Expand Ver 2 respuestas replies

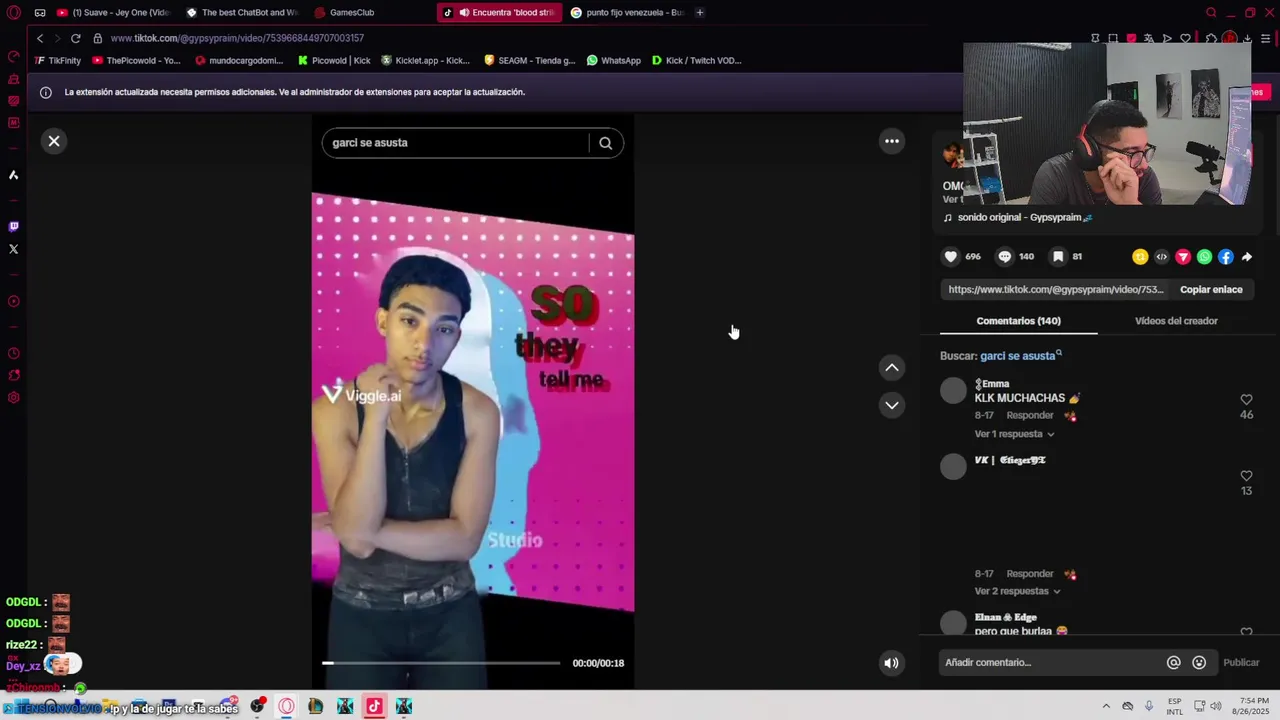[1017, 591]
